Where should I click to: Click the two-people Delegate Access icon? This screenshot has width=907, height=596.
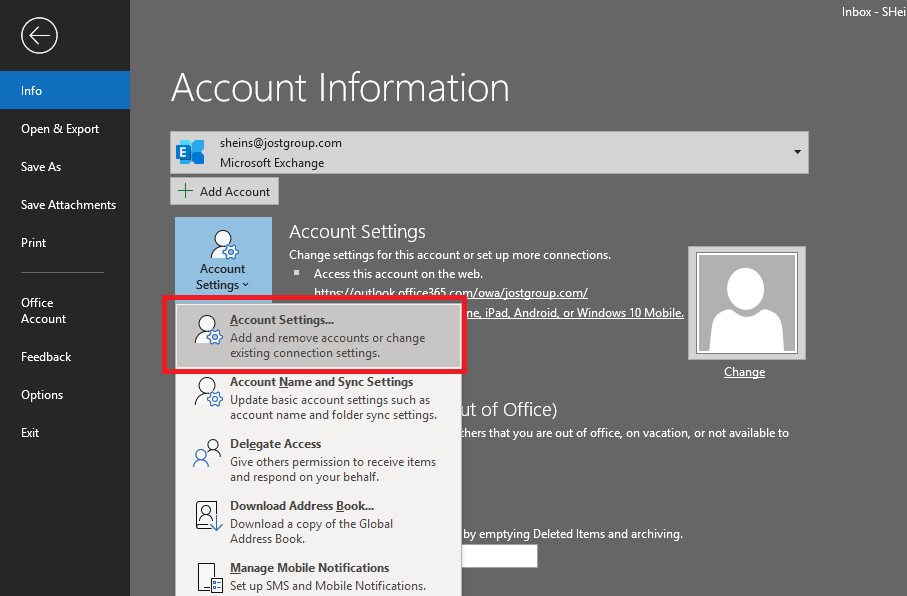(207, 453)
